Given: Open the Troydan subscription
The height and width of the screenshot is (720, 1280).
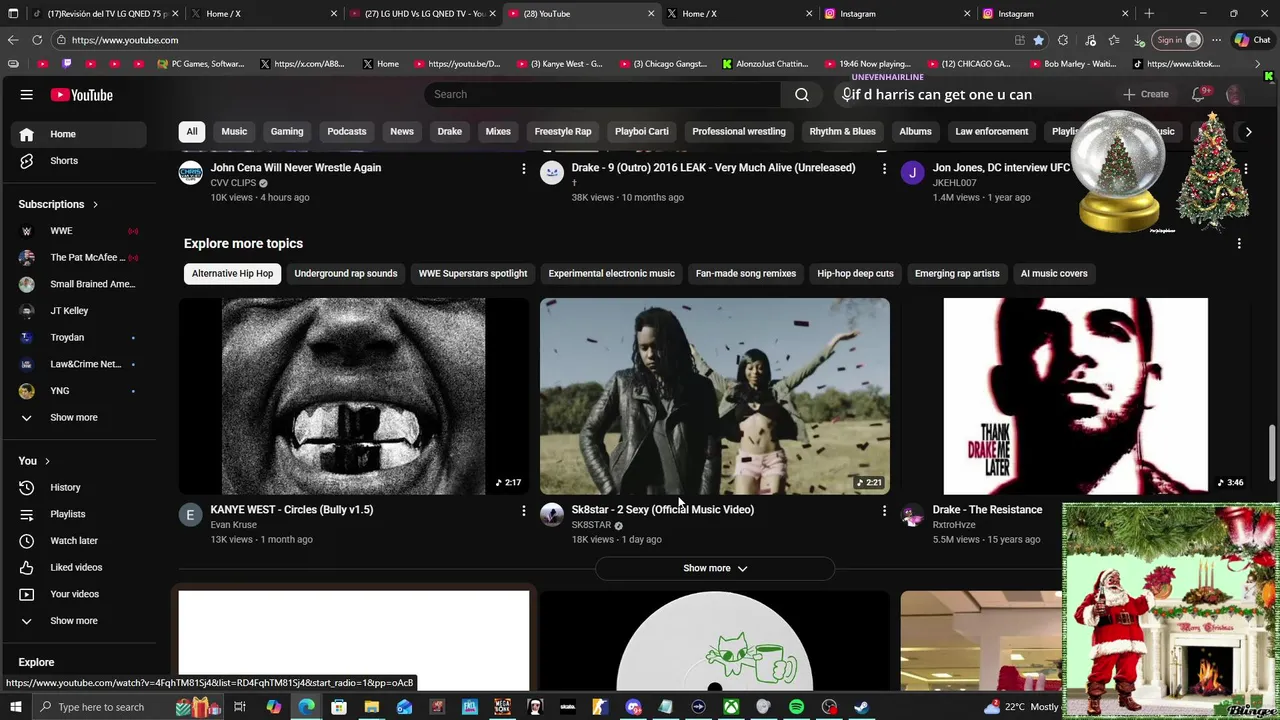Looking at the screenshot, I should (76, 338).
